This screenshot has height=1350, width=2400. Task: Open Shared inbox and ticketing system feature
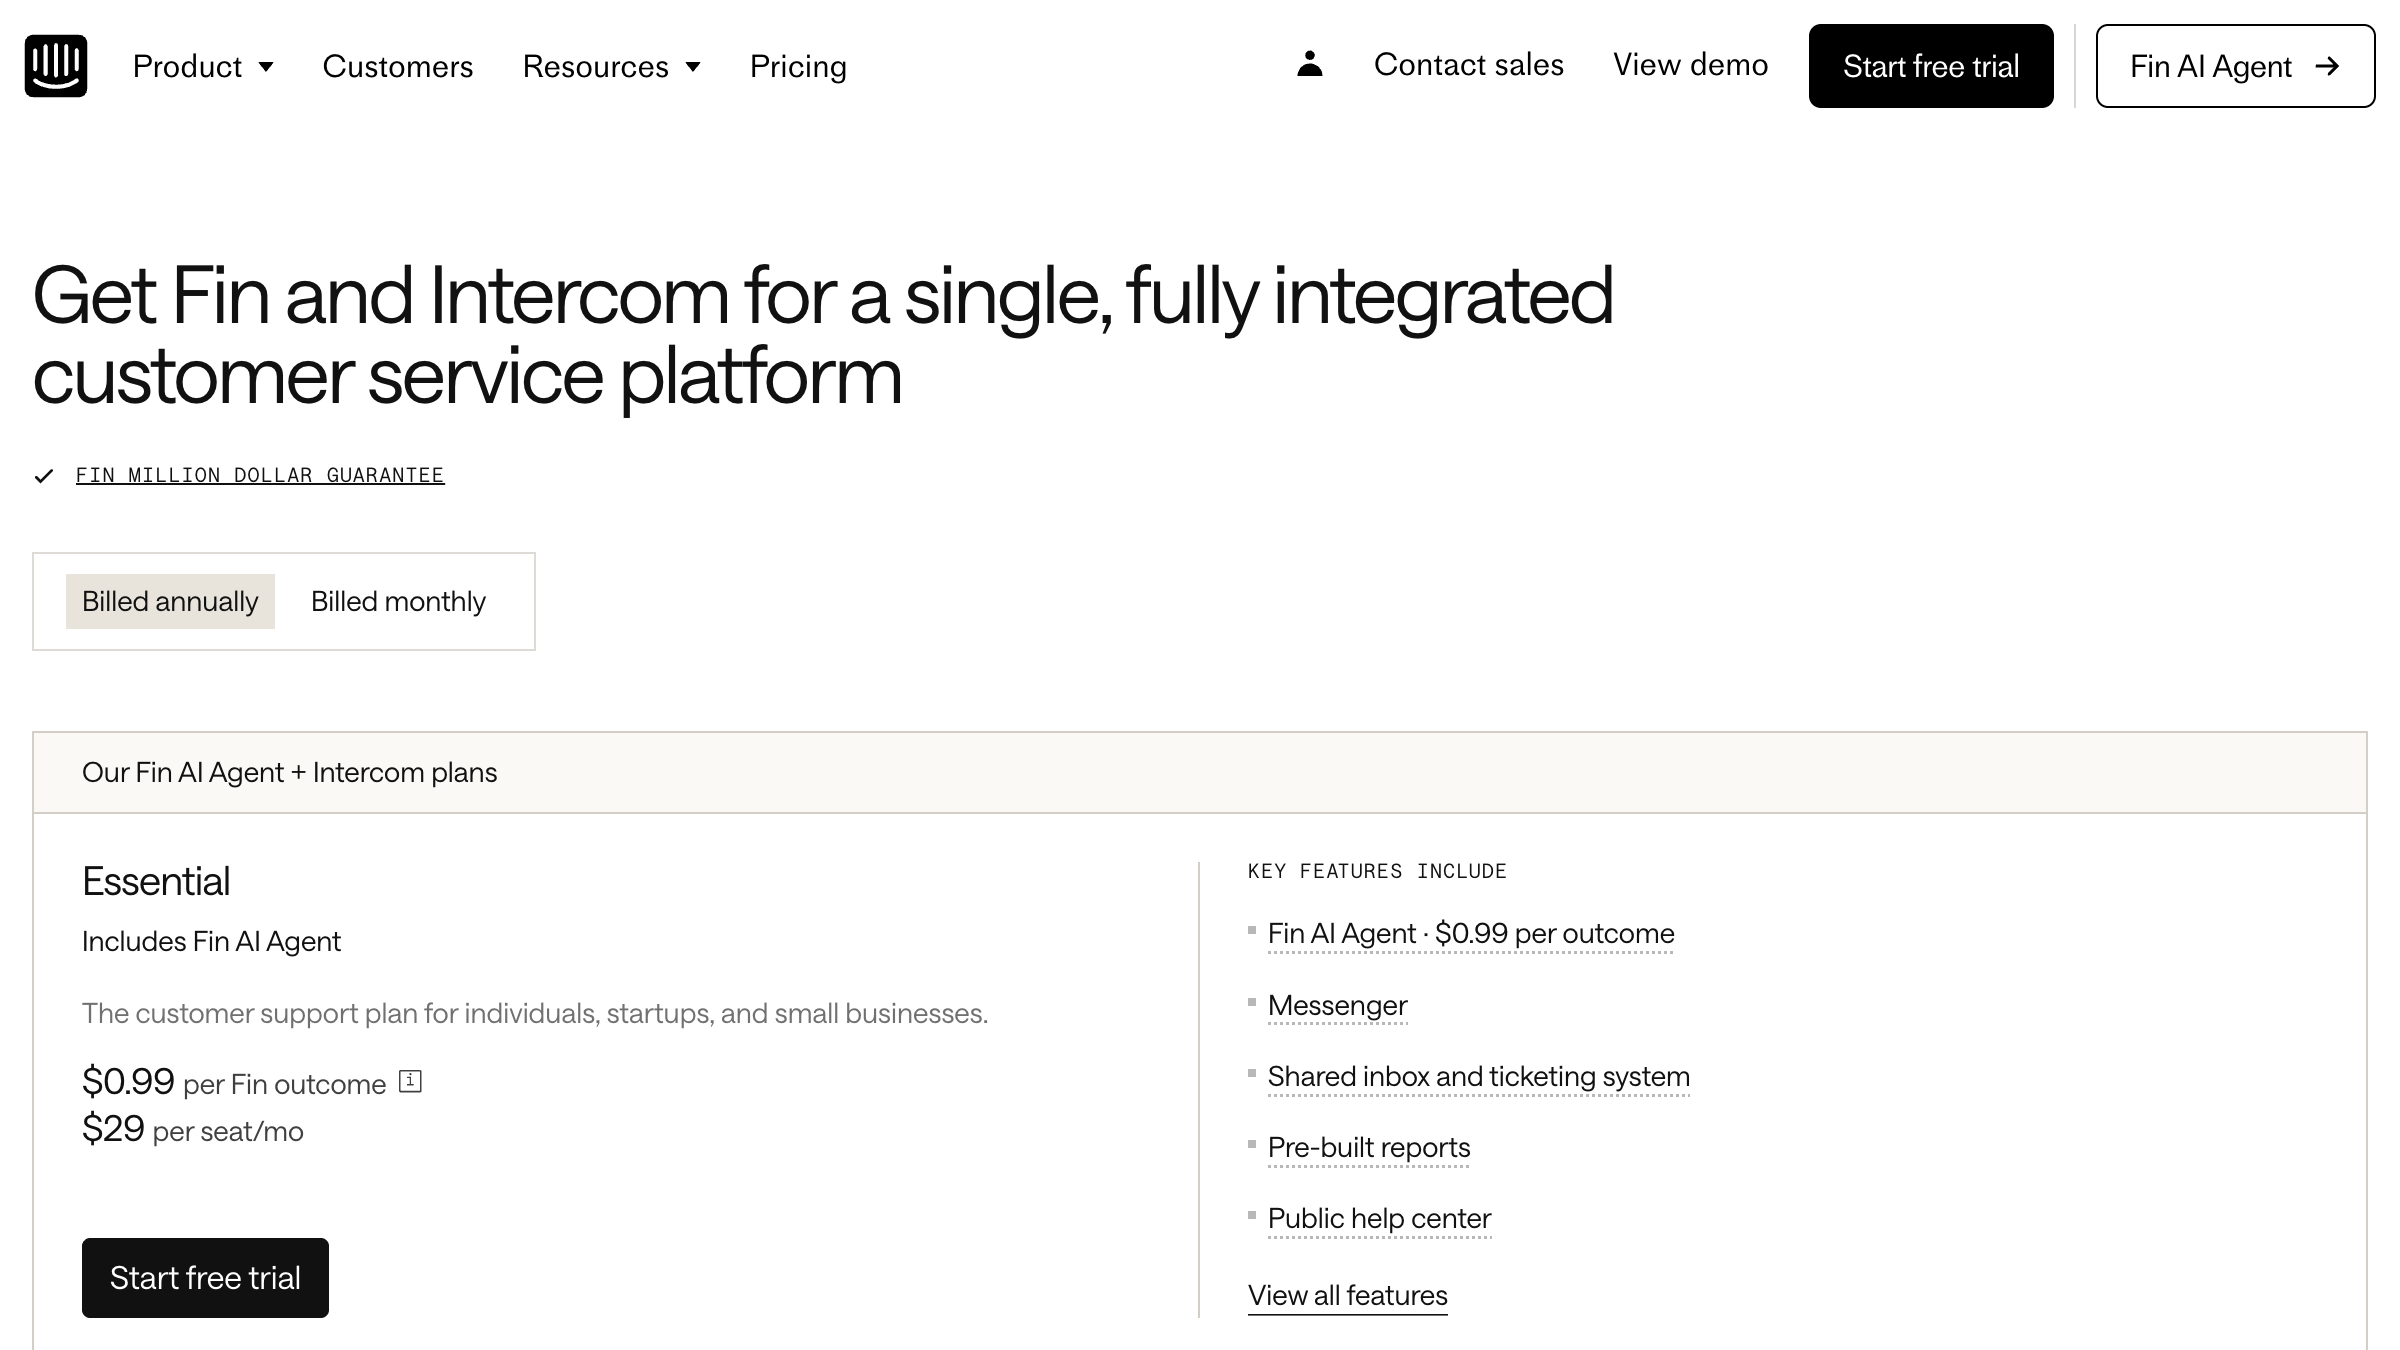pyautogui.click(x=1478, y=1077)
